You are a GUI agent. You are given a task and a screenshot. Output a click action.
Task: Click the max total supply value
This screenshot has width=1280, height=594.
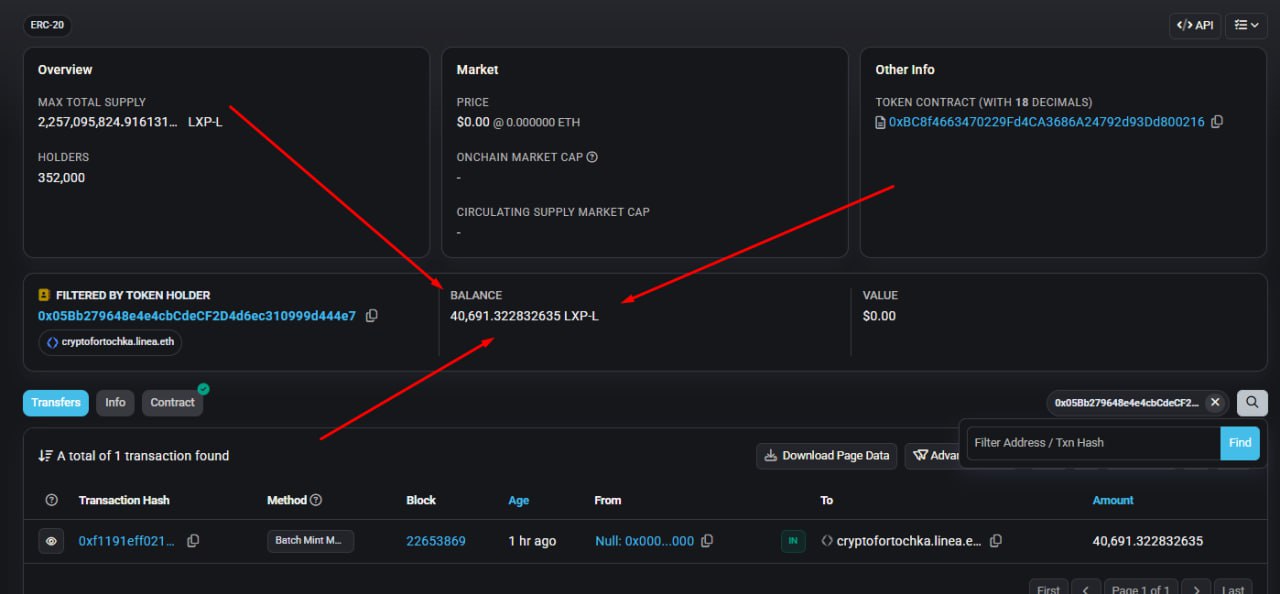point(130,122)
